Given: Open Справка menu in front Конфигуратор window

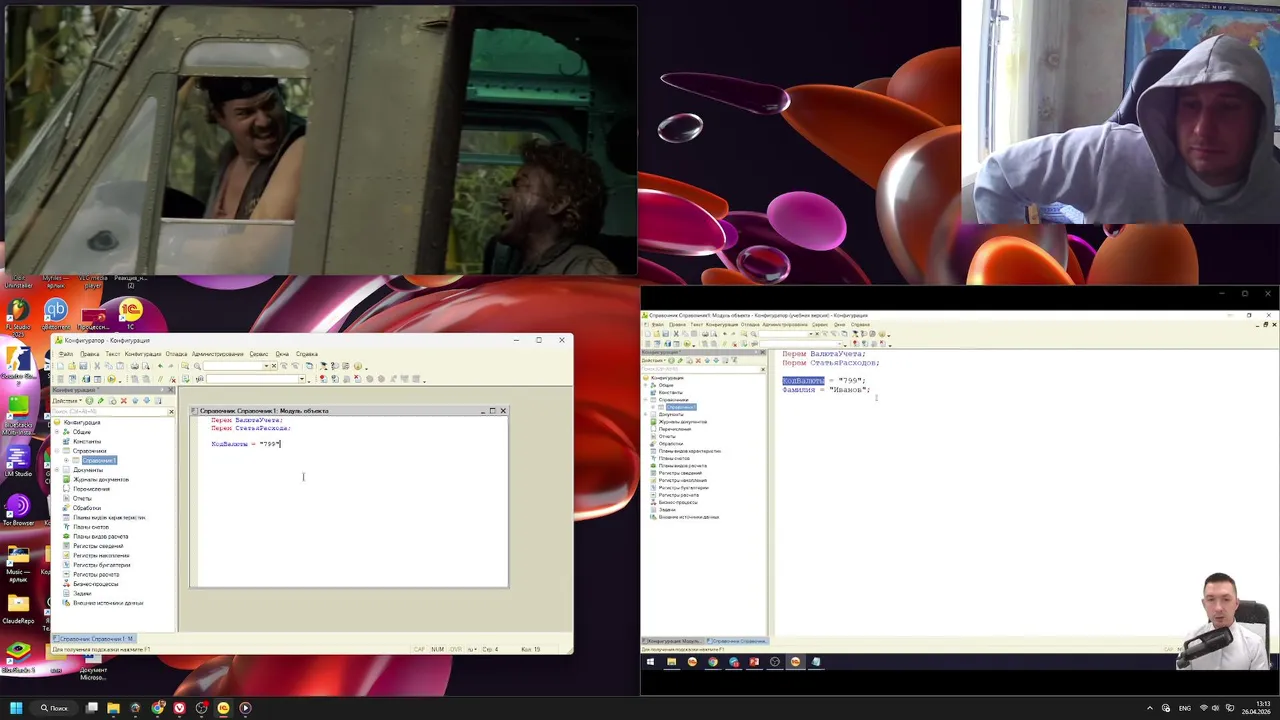Looking at the screenshot, I should (x=307, y=354).
